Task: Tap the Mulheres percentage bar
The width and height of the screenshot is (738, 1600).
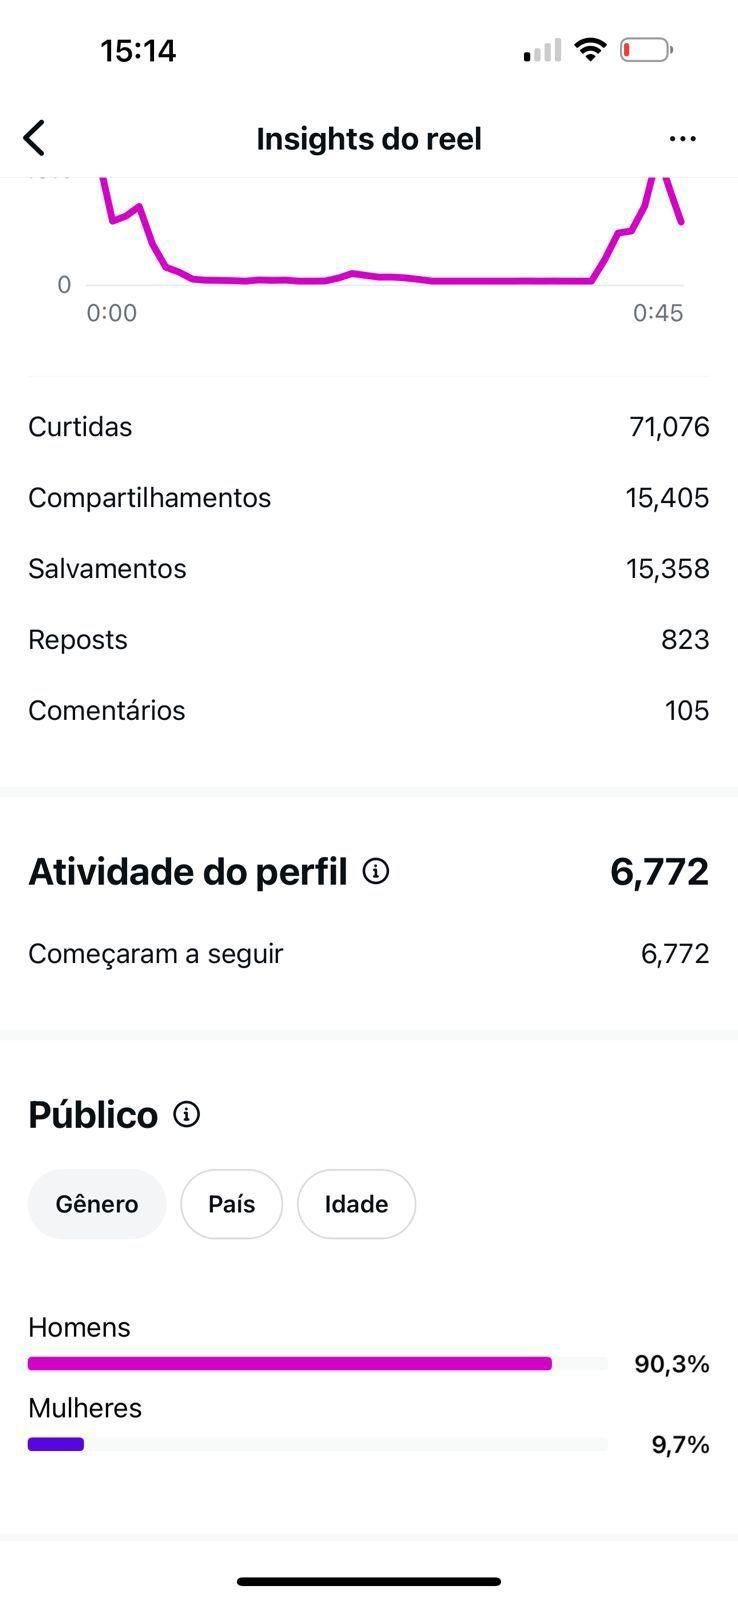Action: tap(56, 1444)
